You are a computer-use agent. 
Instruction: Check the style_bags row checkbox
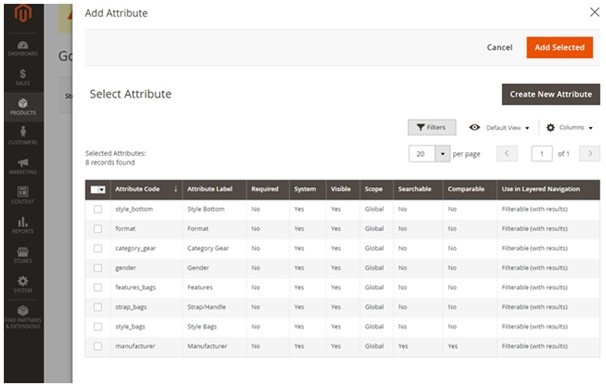pyautogui.click(x=98, y=327)
